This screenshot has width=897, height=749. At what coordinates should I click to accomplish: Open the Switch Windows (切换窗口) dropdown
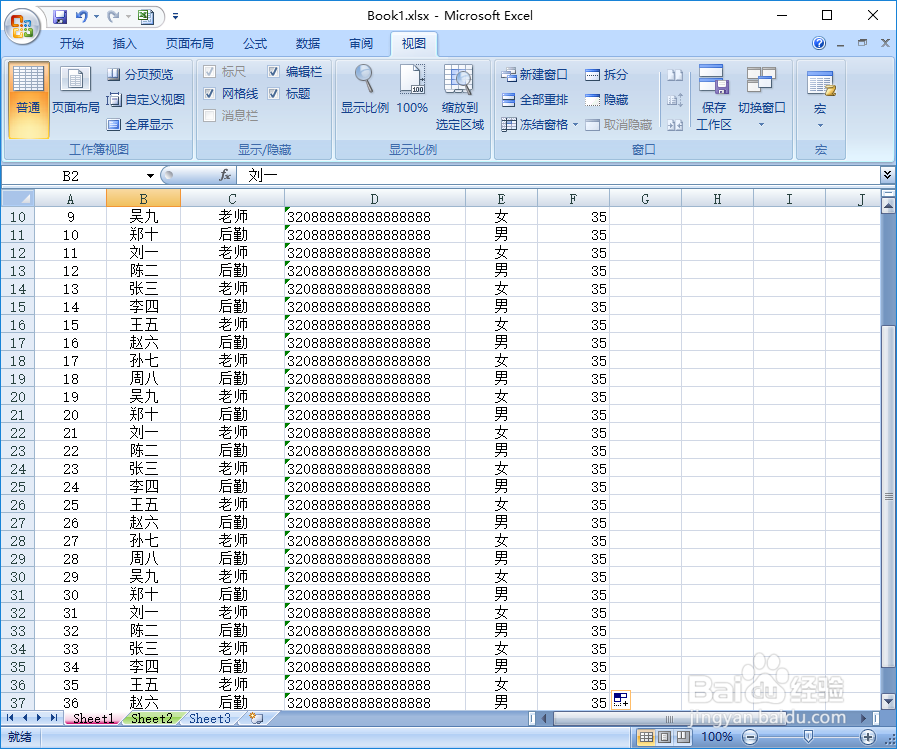point(761,98)
